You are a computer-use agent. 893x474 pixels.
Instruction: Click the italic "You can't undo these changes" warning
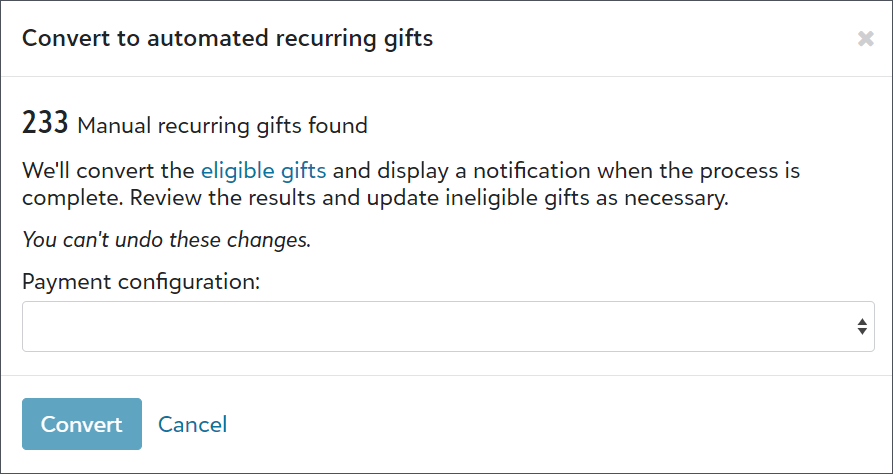pyautogui.click(x=166, y=240)
